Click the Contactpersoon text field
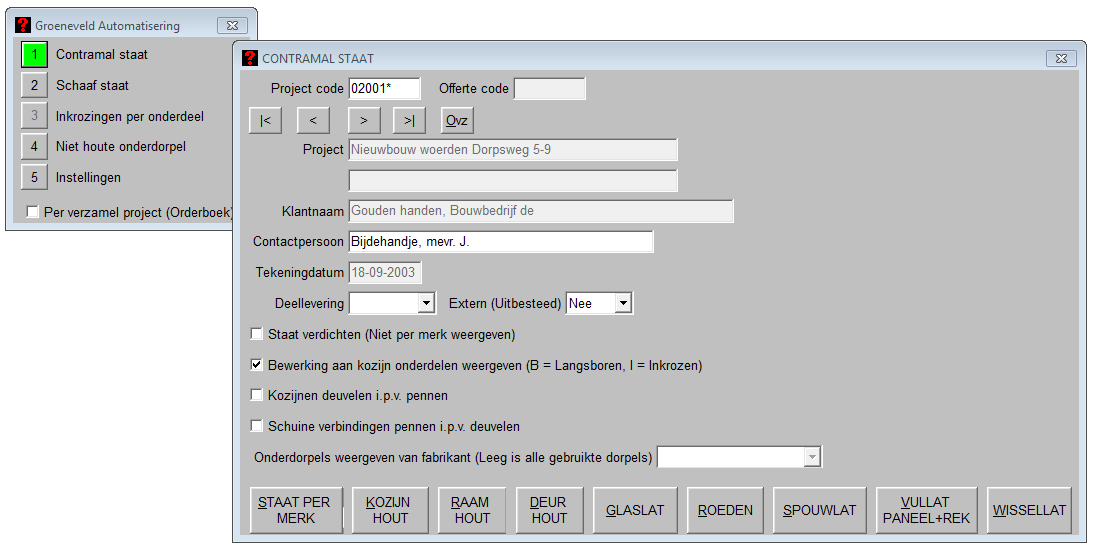The image size is (1099, 555). click(500, 242)
